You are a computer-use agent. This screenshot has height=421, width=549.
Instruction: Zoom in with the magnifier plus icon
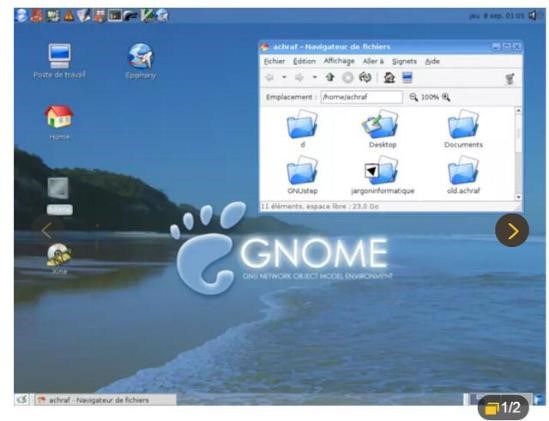pyautogui.click(x=446, y=97)
